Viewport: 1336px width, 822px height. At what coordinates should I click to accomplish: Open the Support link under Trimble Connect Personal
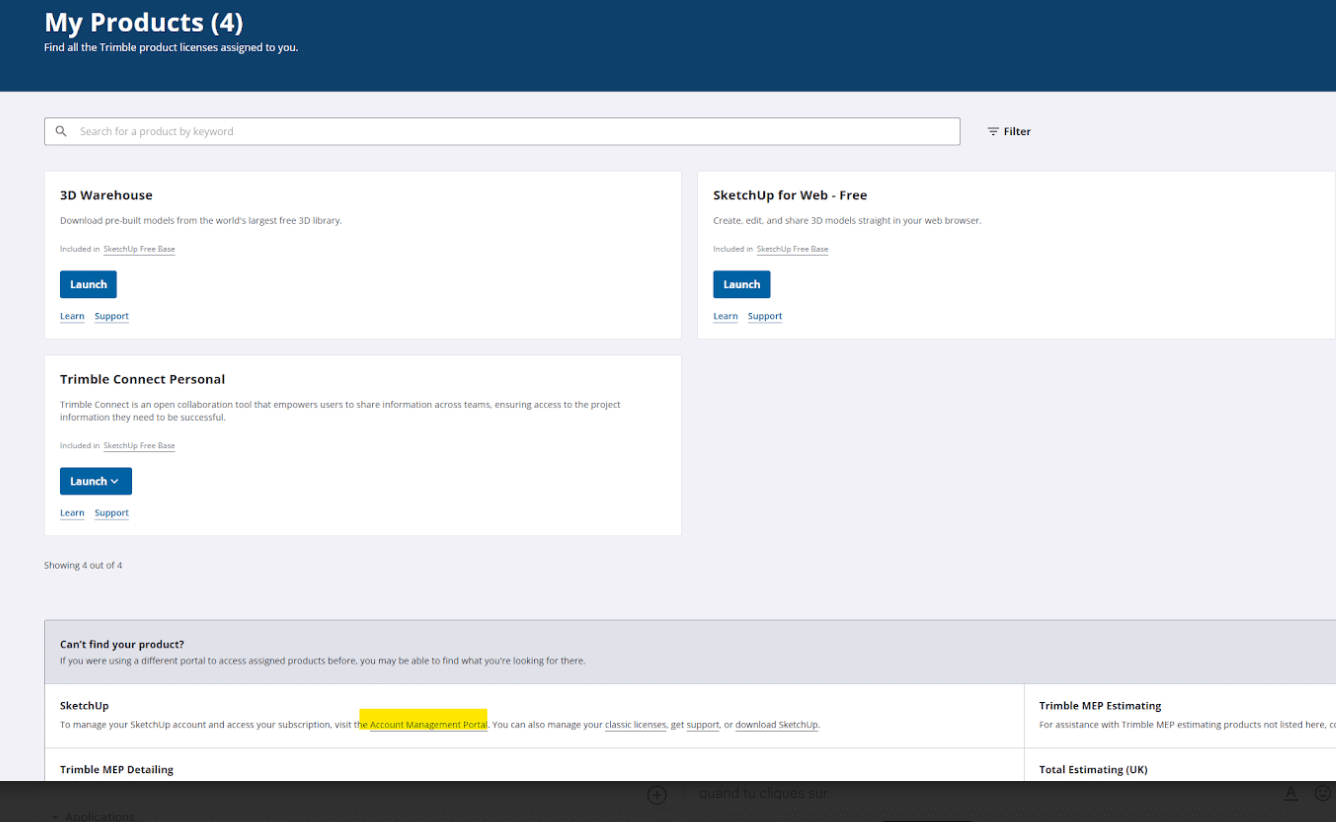pyautogui.click(x=112, y=513)
